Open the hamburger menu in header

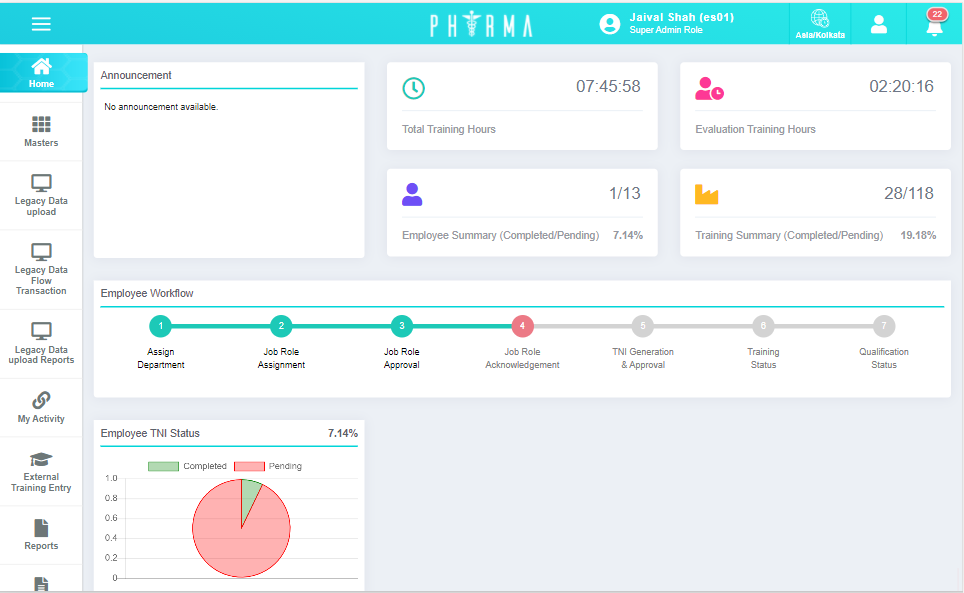[41, 24]
